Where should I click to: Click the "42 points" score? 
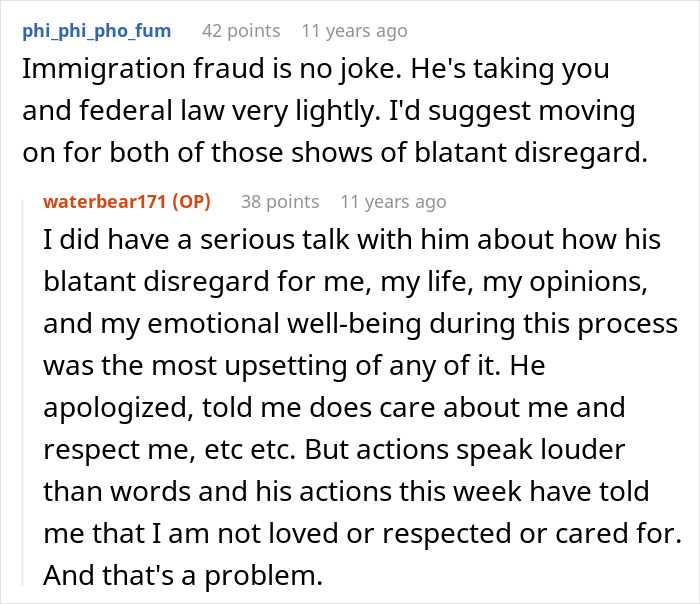pos(241,31)
